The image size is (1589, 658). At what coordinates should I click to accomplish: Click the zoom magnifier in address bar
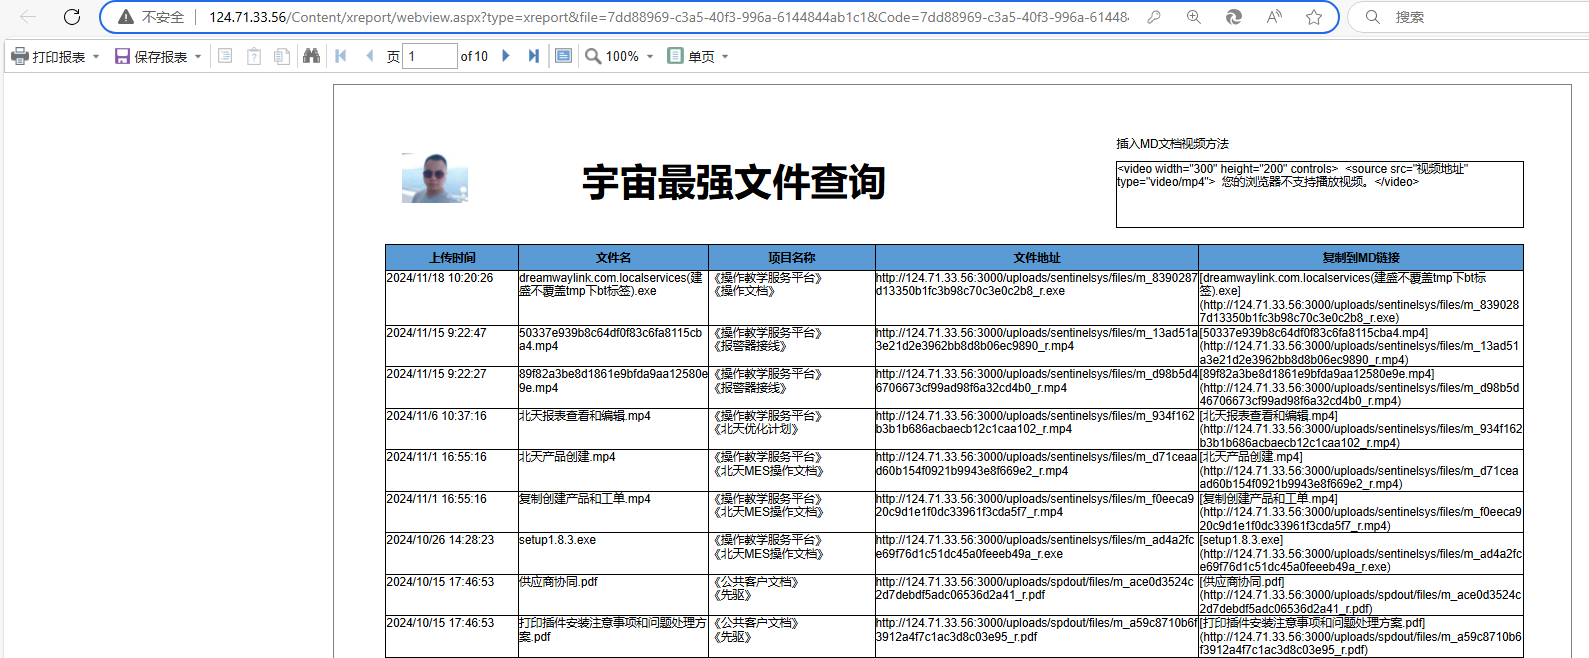[1194, 17]
